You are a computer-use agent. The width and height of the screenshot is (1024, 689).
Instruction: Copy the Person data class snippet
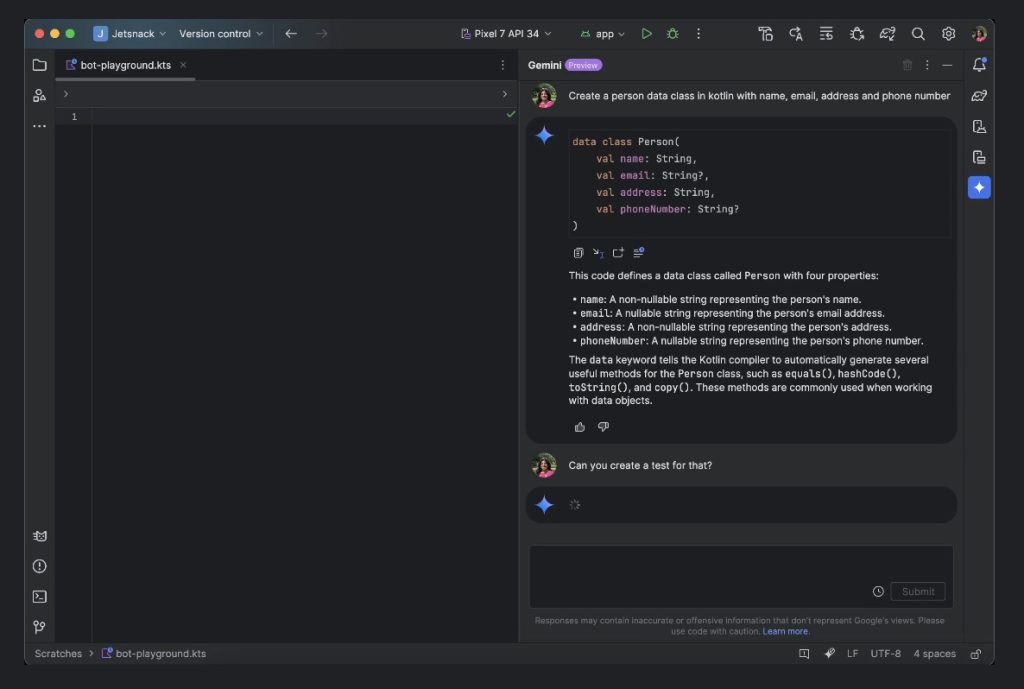[578, 252]
